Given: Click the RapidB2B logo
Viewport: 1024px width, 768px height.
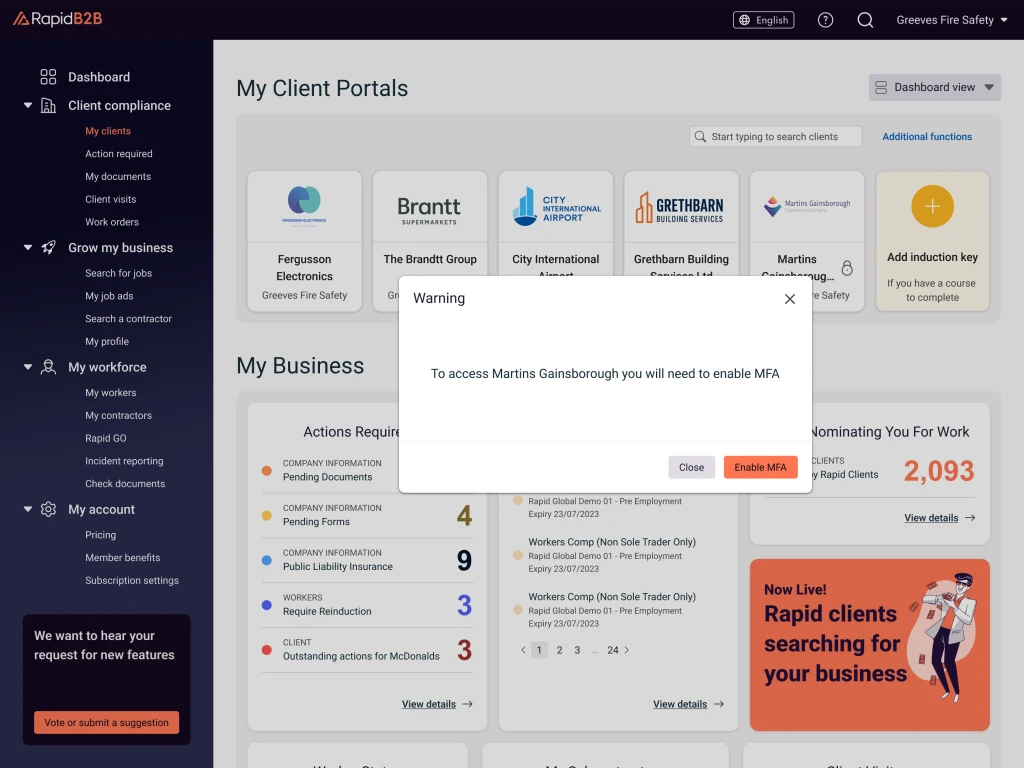Looking at the screenshot, I should pyautogui.click(x=57, y=19).
